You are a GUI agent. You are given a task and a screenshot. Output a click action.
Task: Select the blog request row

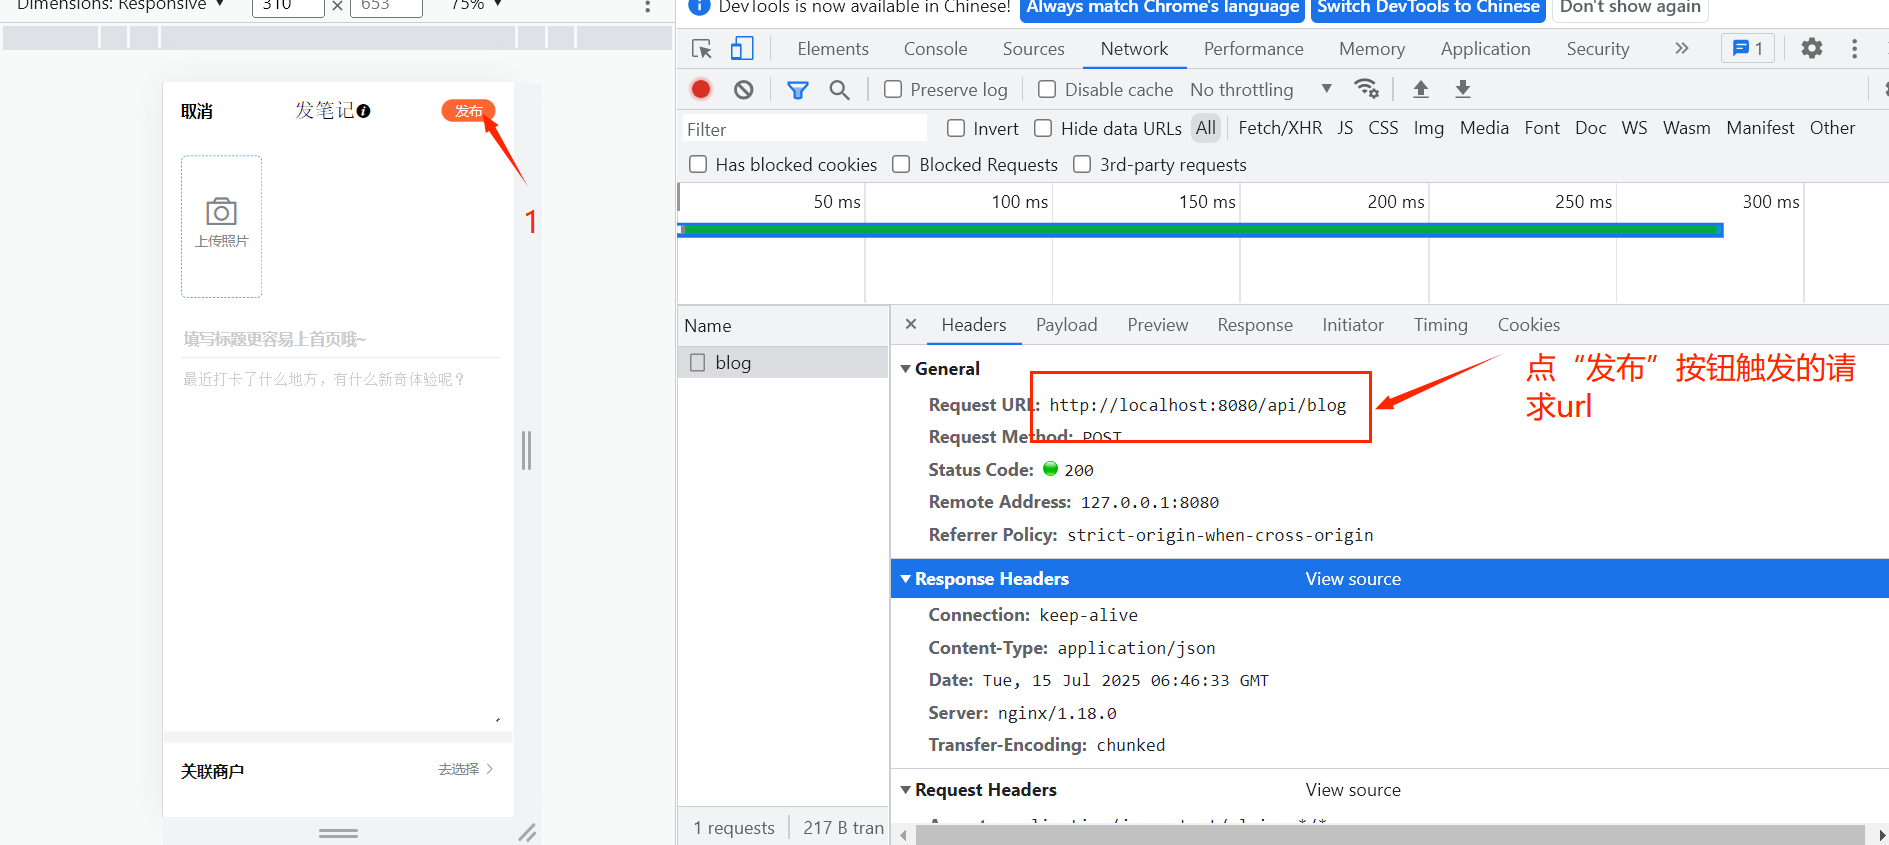[x=783, y=362]
